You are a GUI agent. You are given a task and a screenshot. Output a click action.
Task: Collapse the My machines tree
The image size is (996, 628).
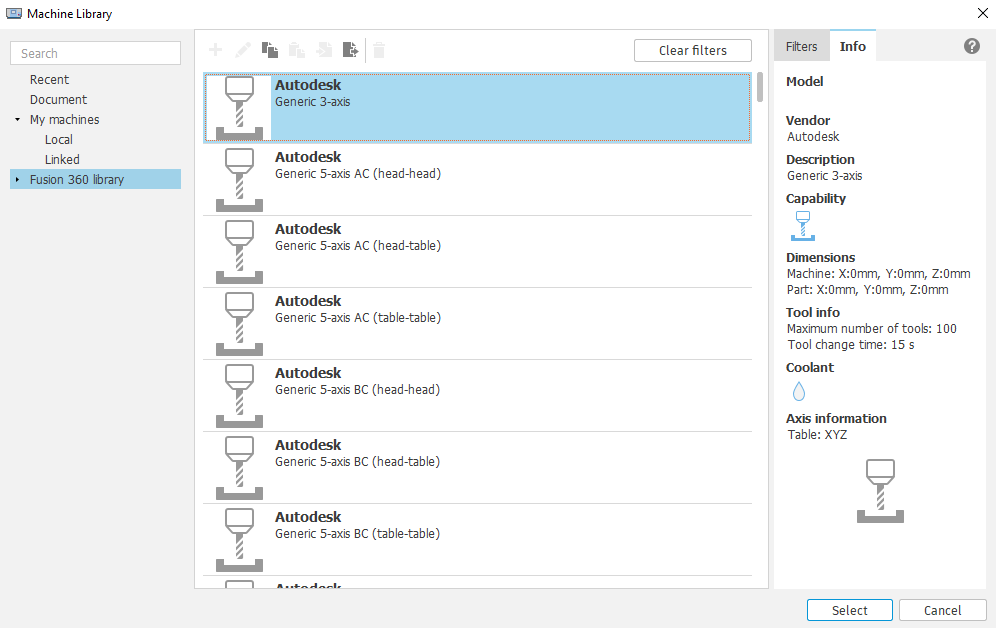coord(16,119)
